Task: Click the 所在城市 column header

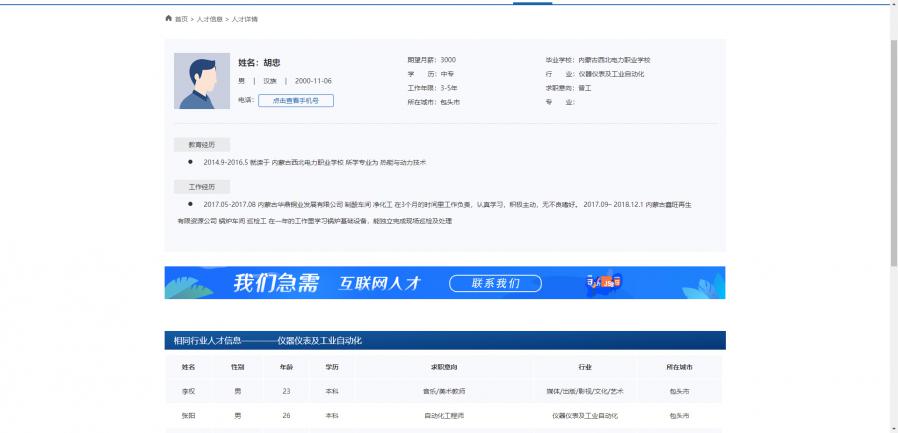Action: (x=679, y=367)
